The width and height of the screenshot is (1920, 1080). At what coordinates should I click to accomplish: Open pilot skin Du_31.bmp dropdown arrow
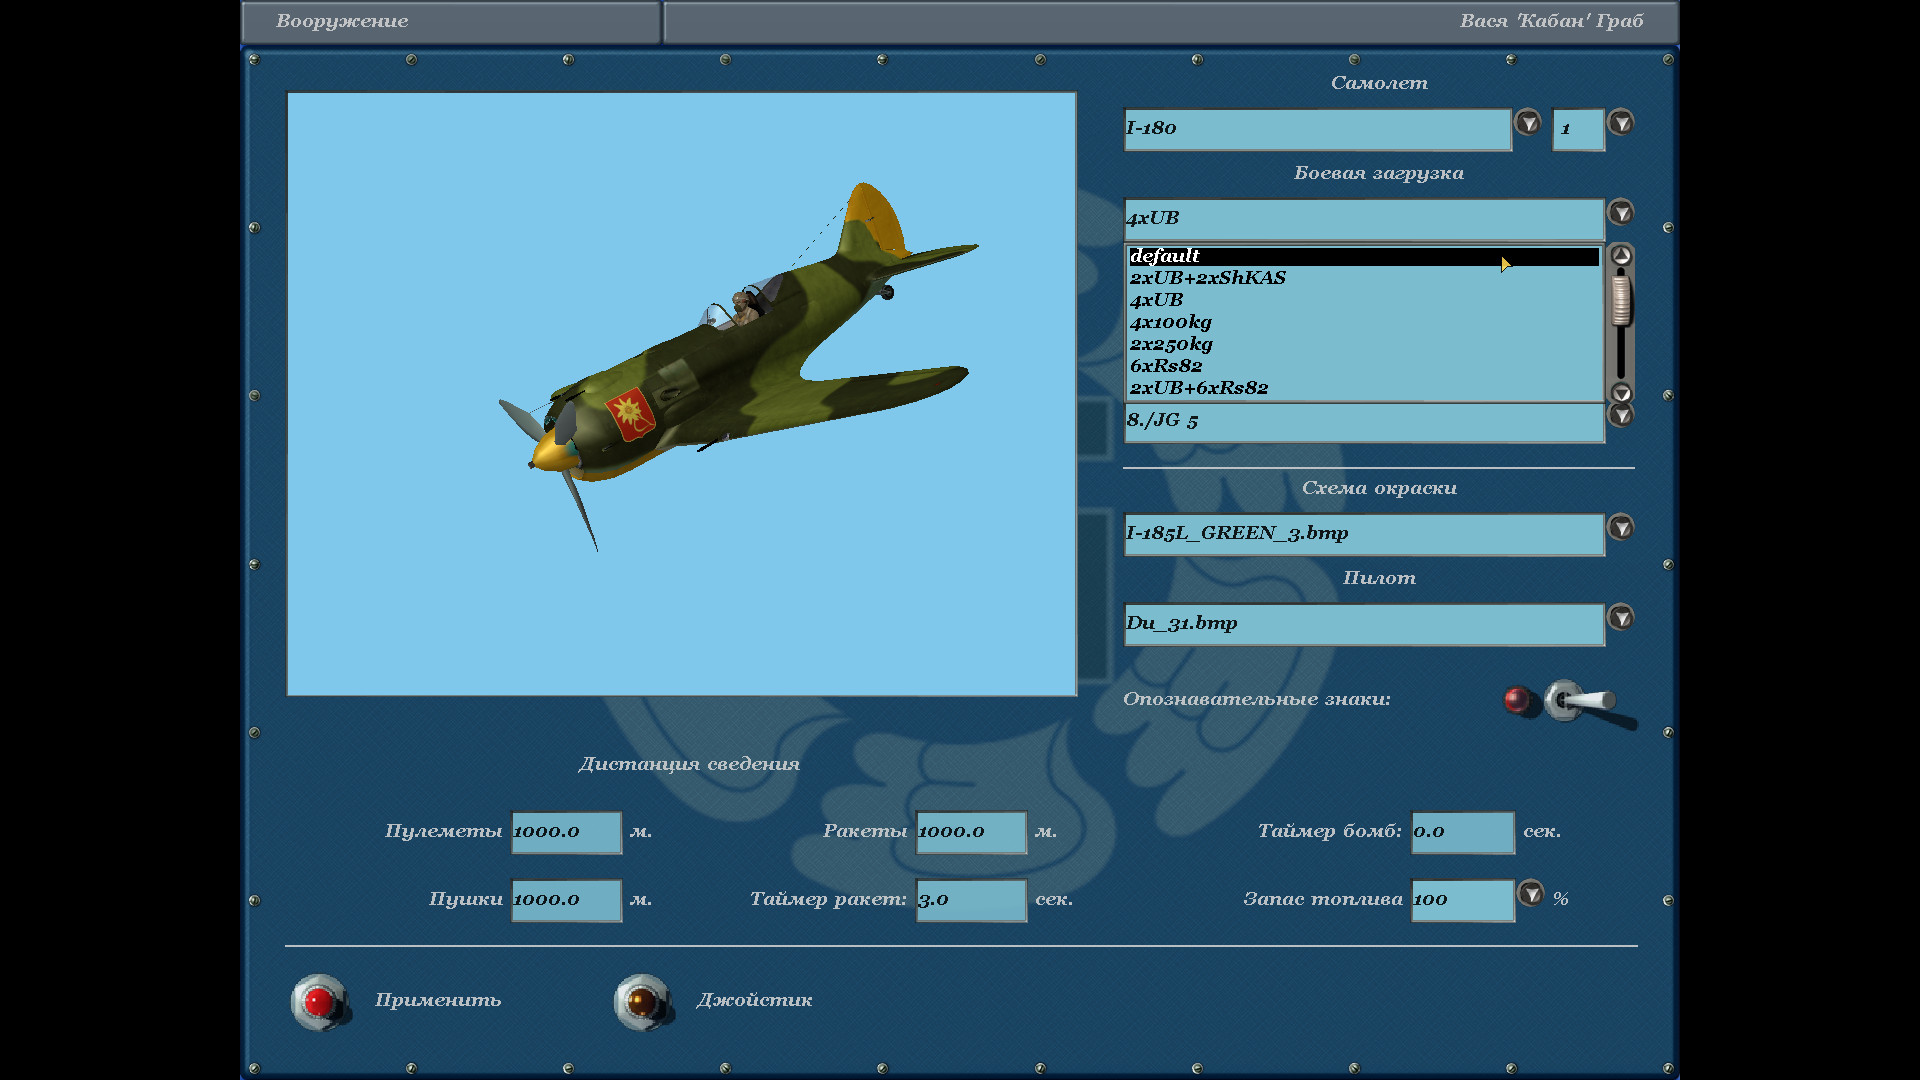(x=1621, y=618)
